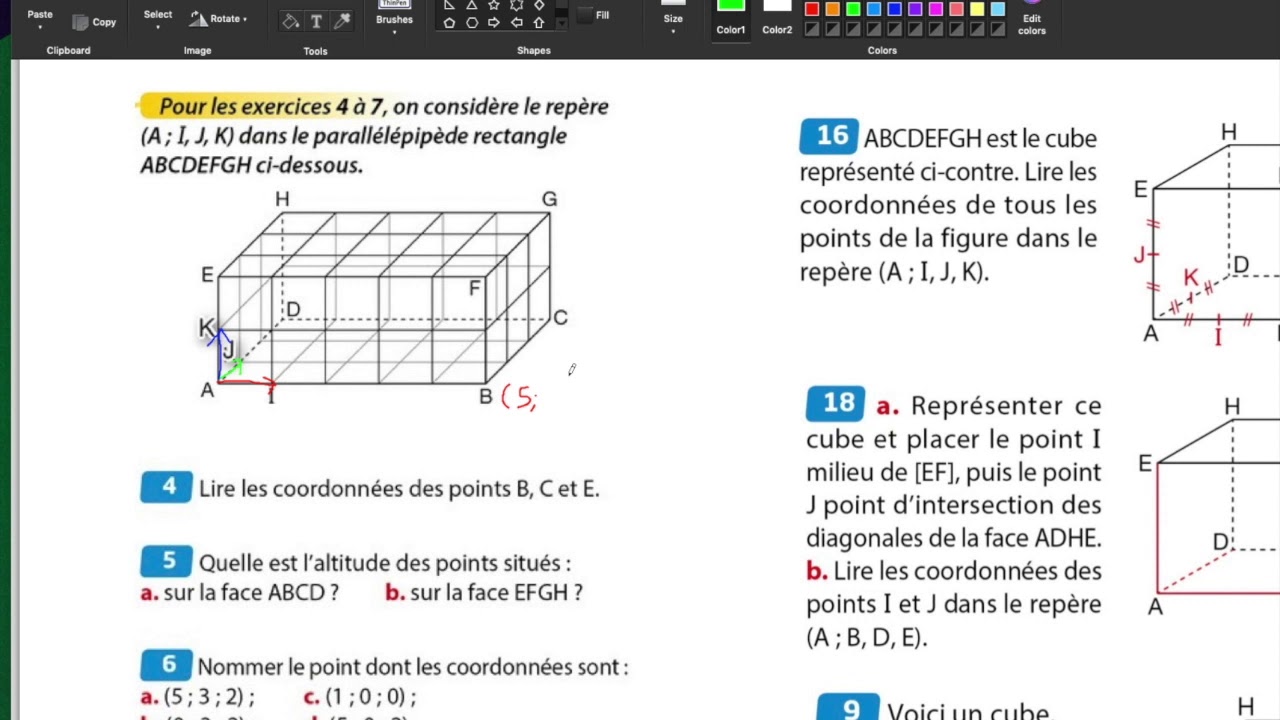Click the text 'diagonales de la face ADHE.'

[x=954, y=538]
